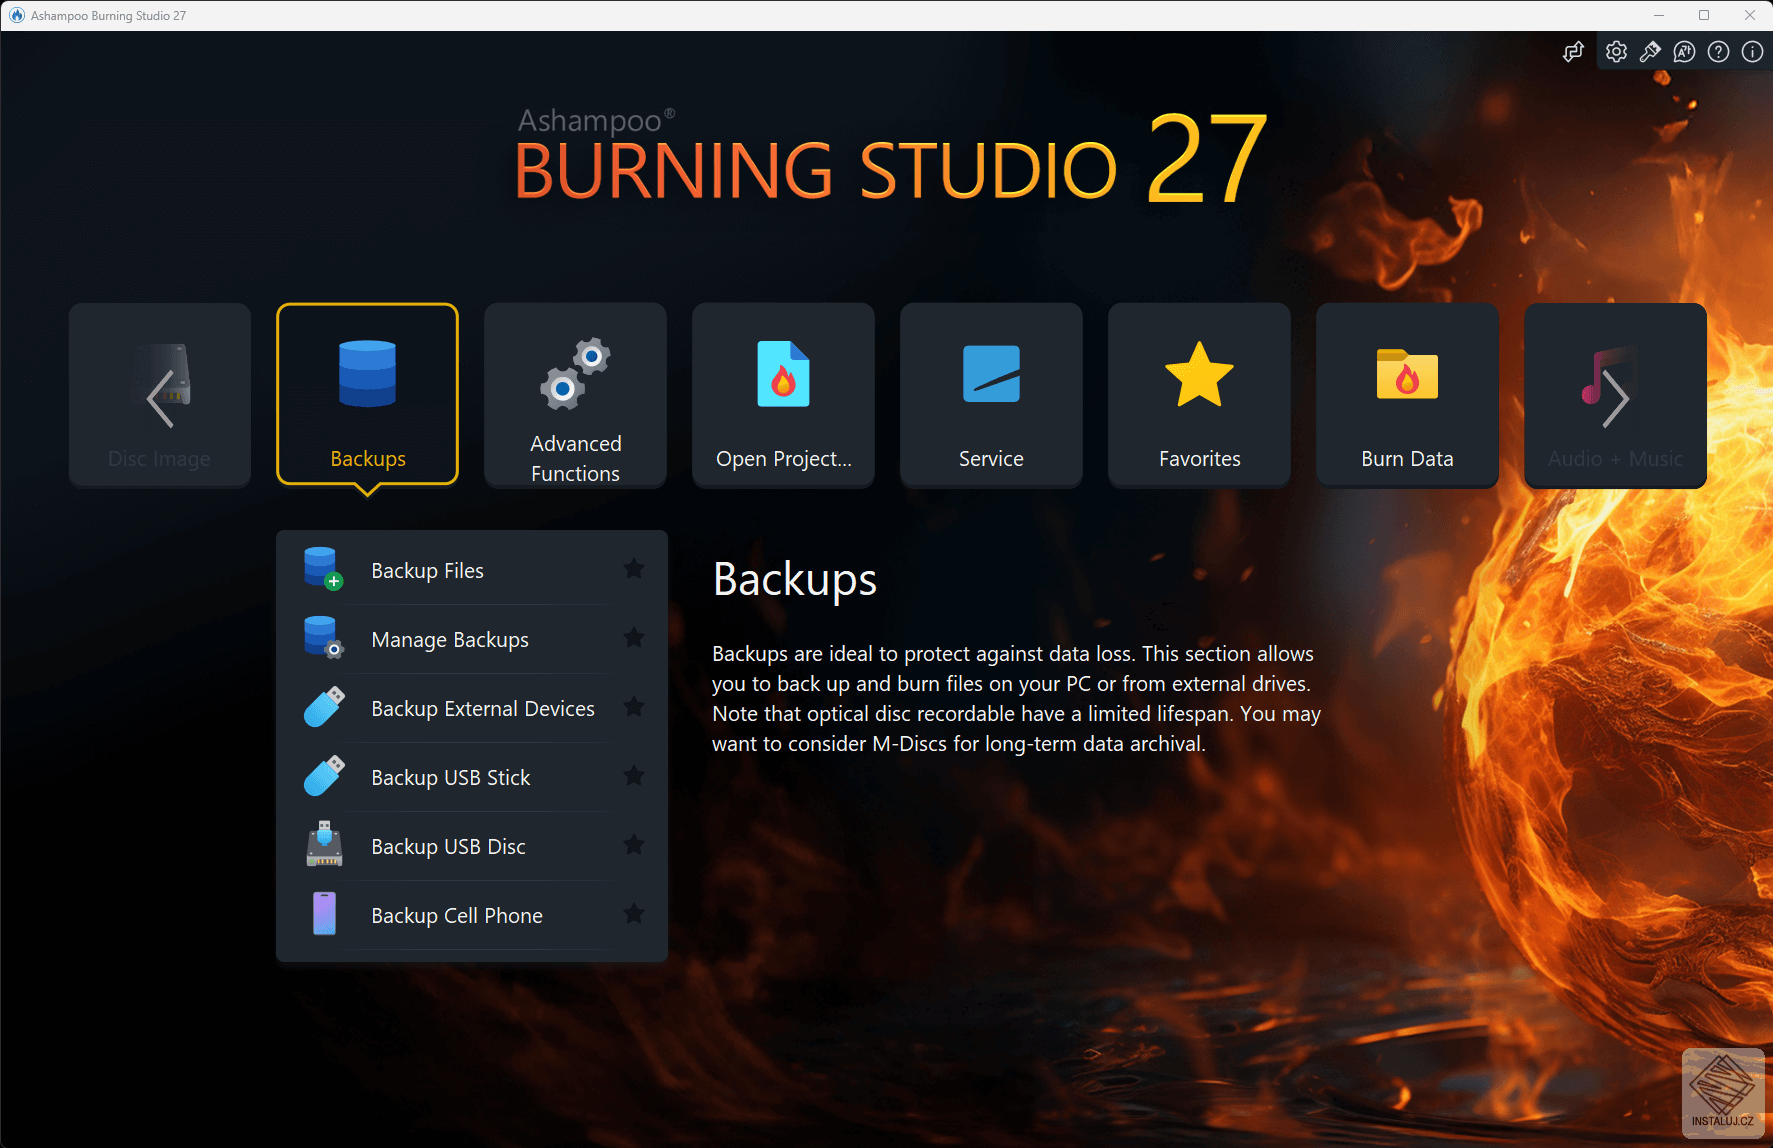This screenshot has height=1148, width=1773.
Task: Open an existing project via Open Project
Action: click(783, 395)
